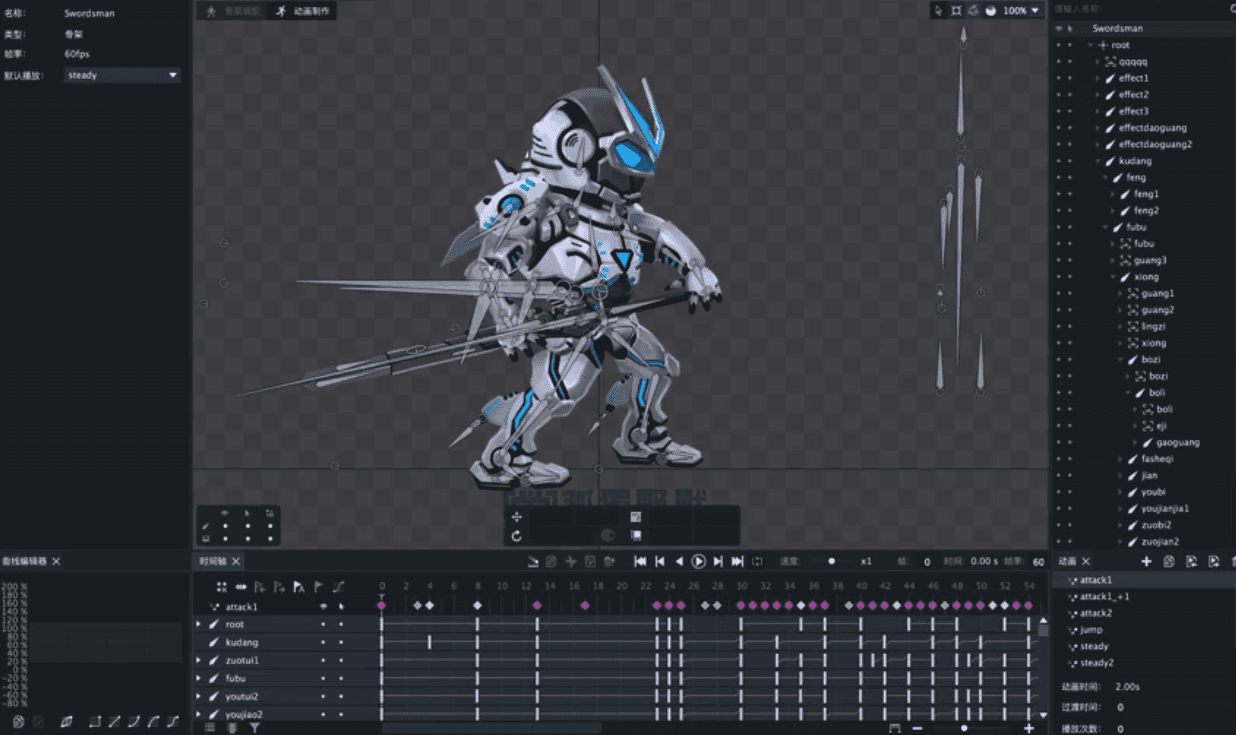The image size is (1236, 735).
Task: Click the curve tween icon in timeline toolbar
Action: pos(338,587)
